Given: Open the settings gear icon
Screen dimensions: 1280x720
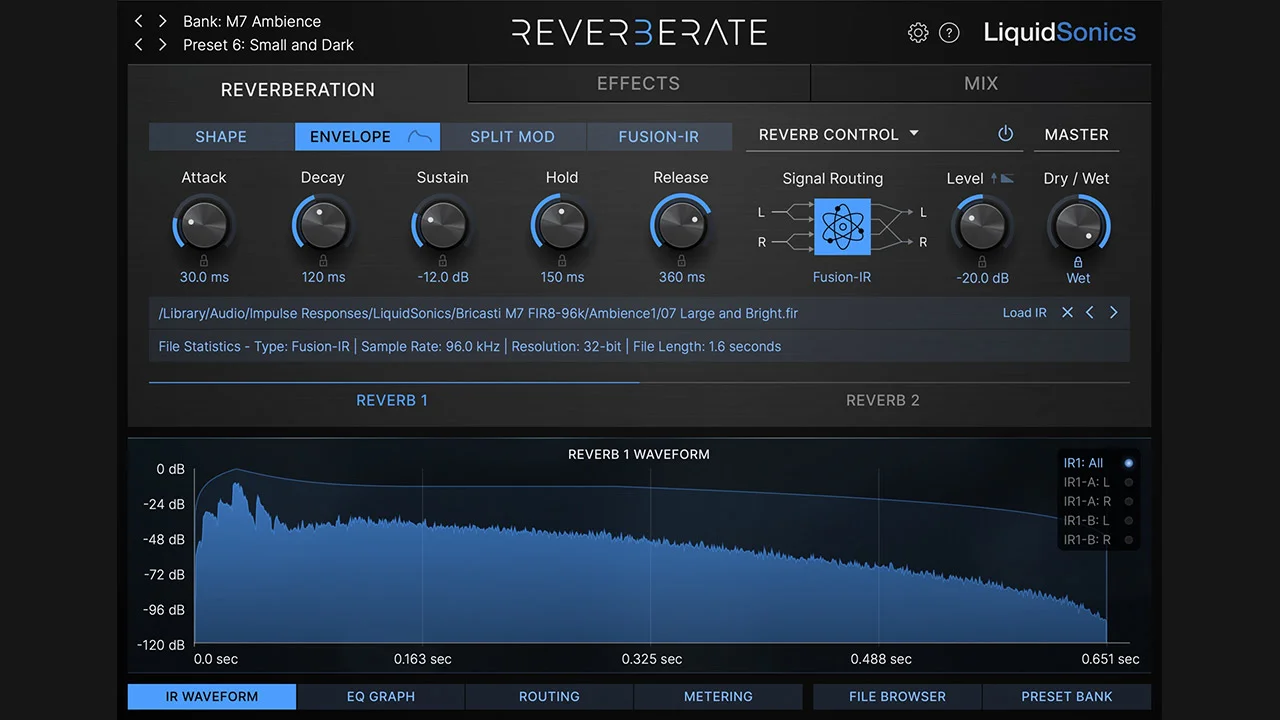Looking at the screenshot, I should click(917, 33).
